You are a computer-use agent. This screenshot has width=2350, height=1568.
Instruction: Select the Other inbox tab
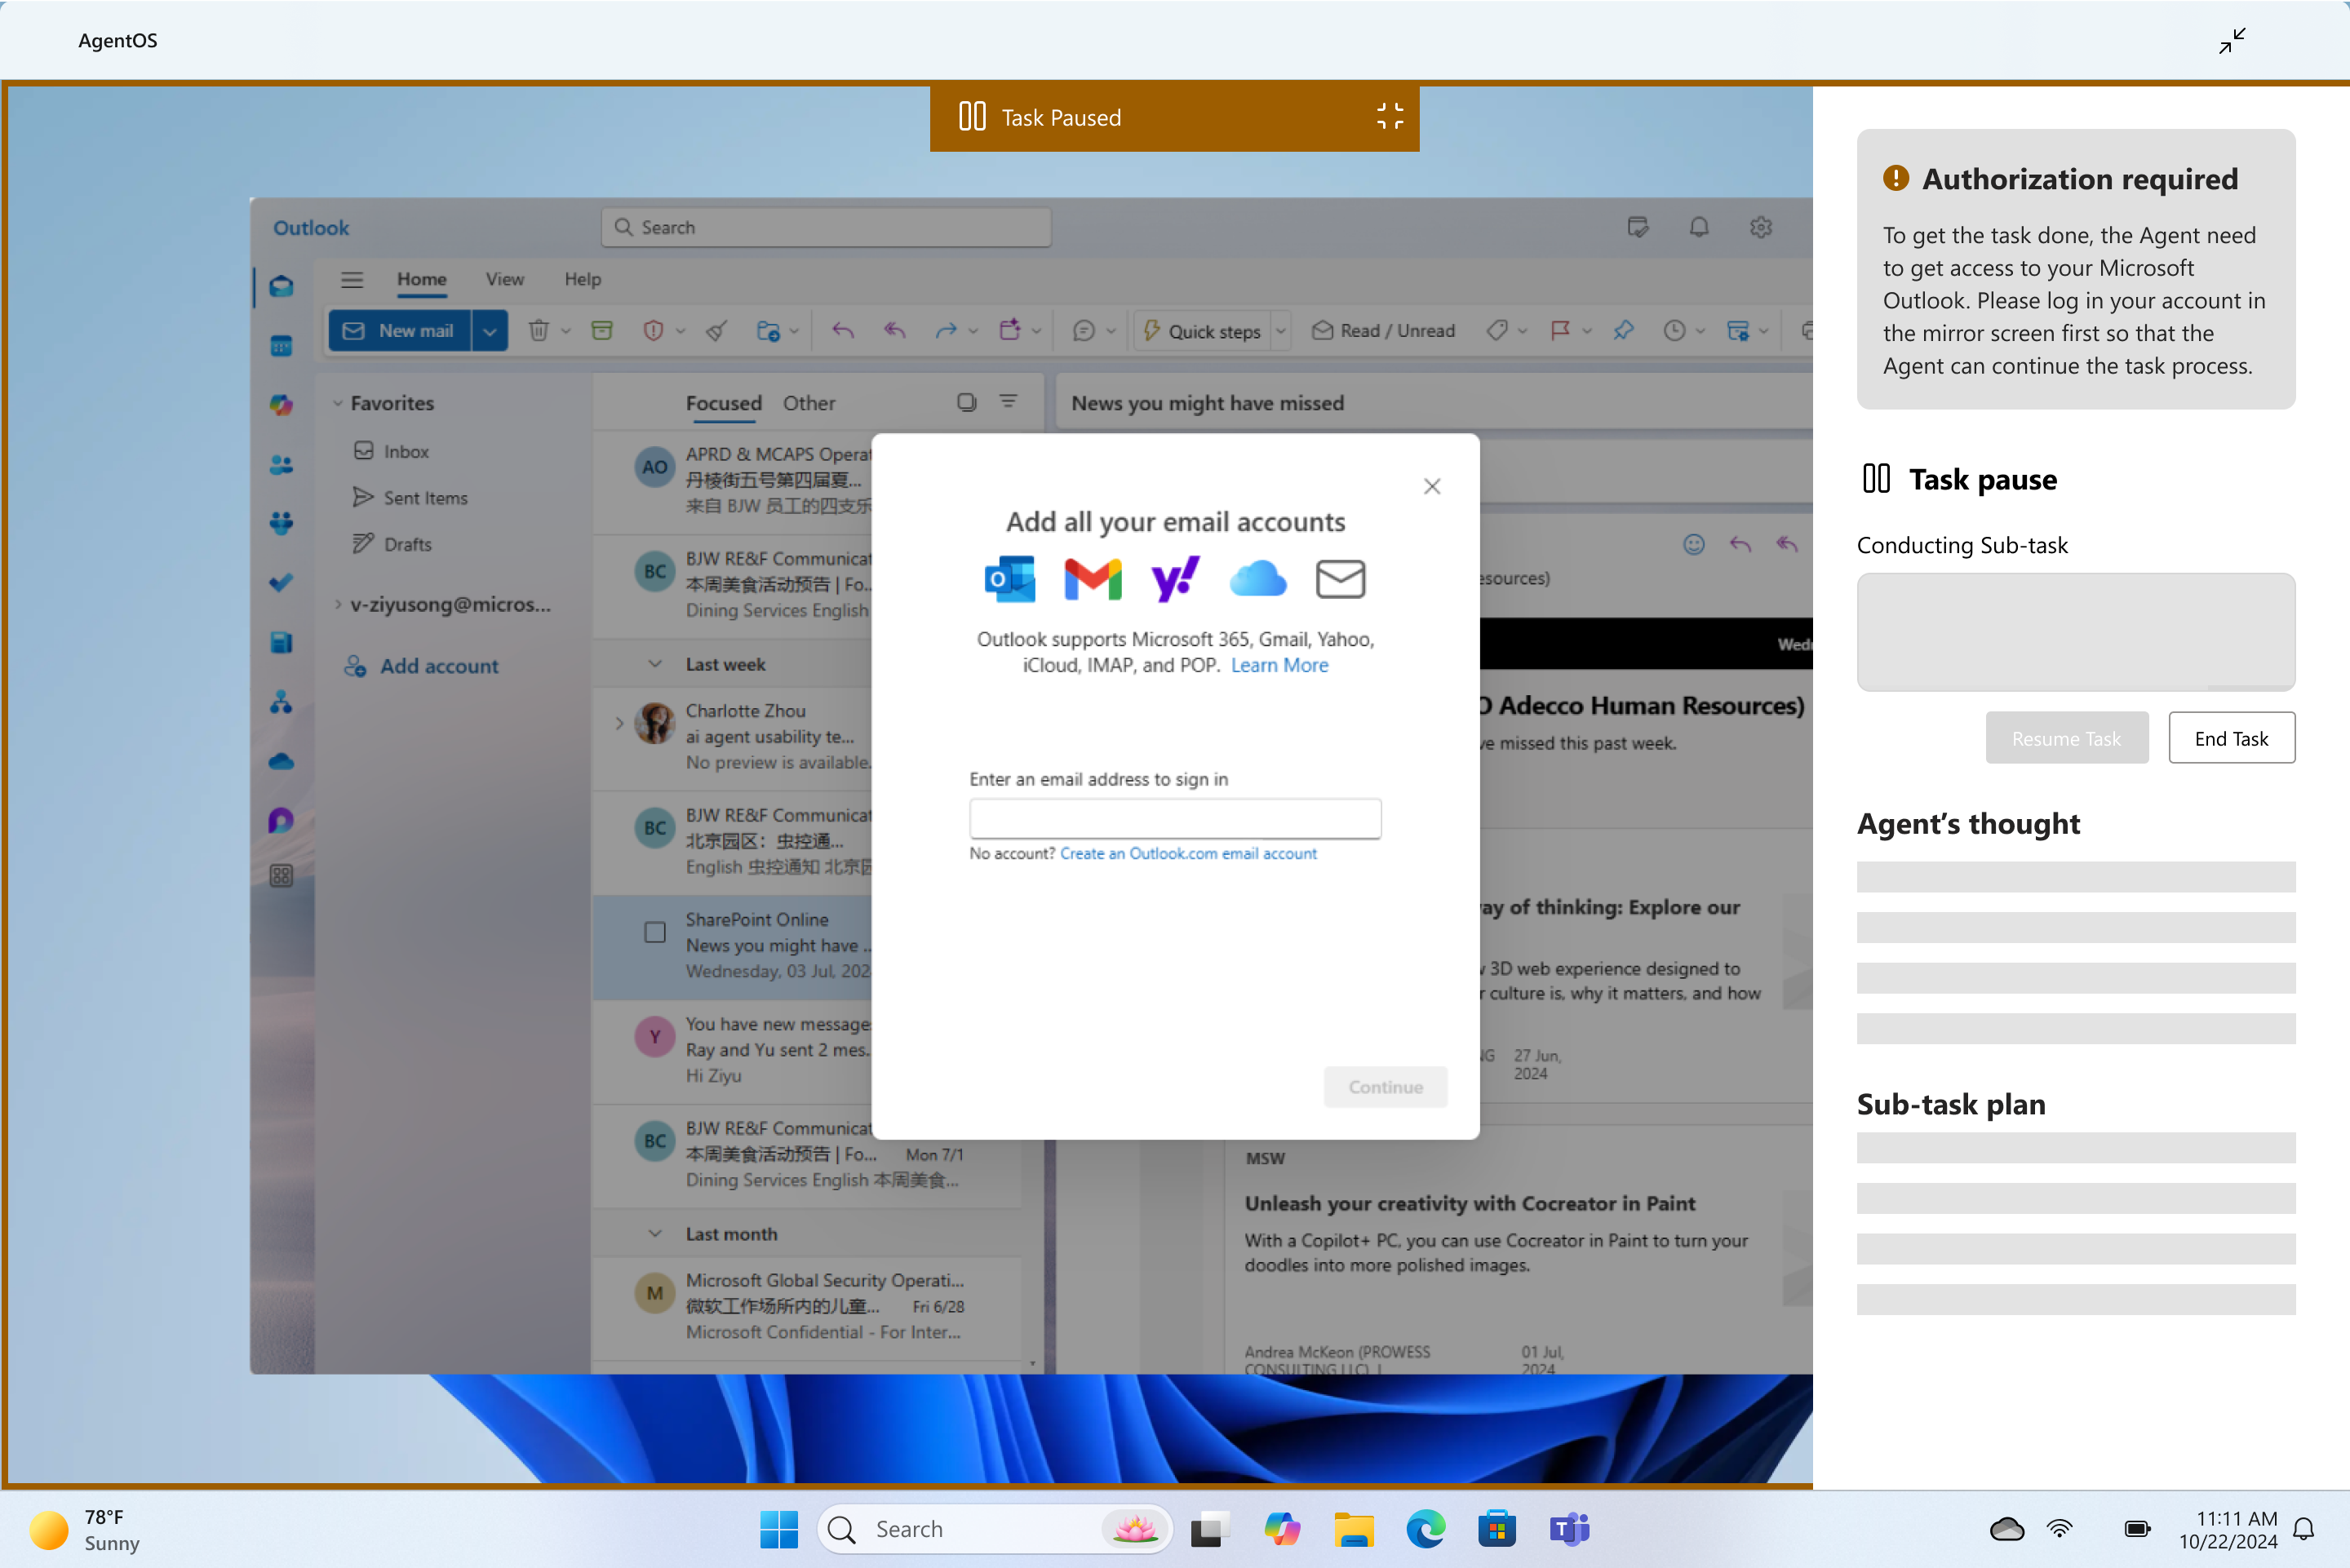click(x=808, y=403)
